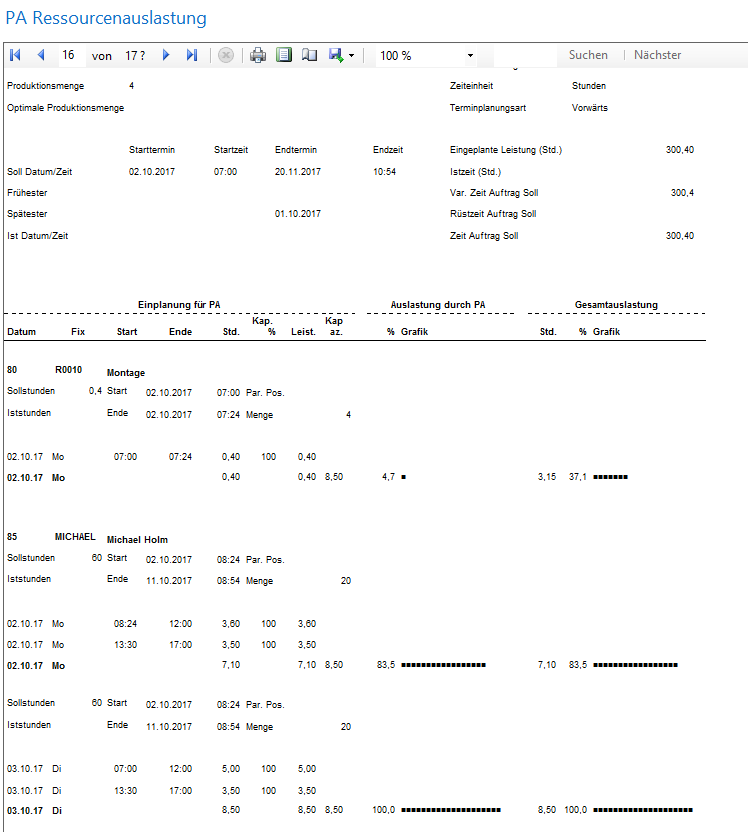Click the Starttermin value 02.10.2017
Viewport: 748px width, 832px height.
[152, 172]
